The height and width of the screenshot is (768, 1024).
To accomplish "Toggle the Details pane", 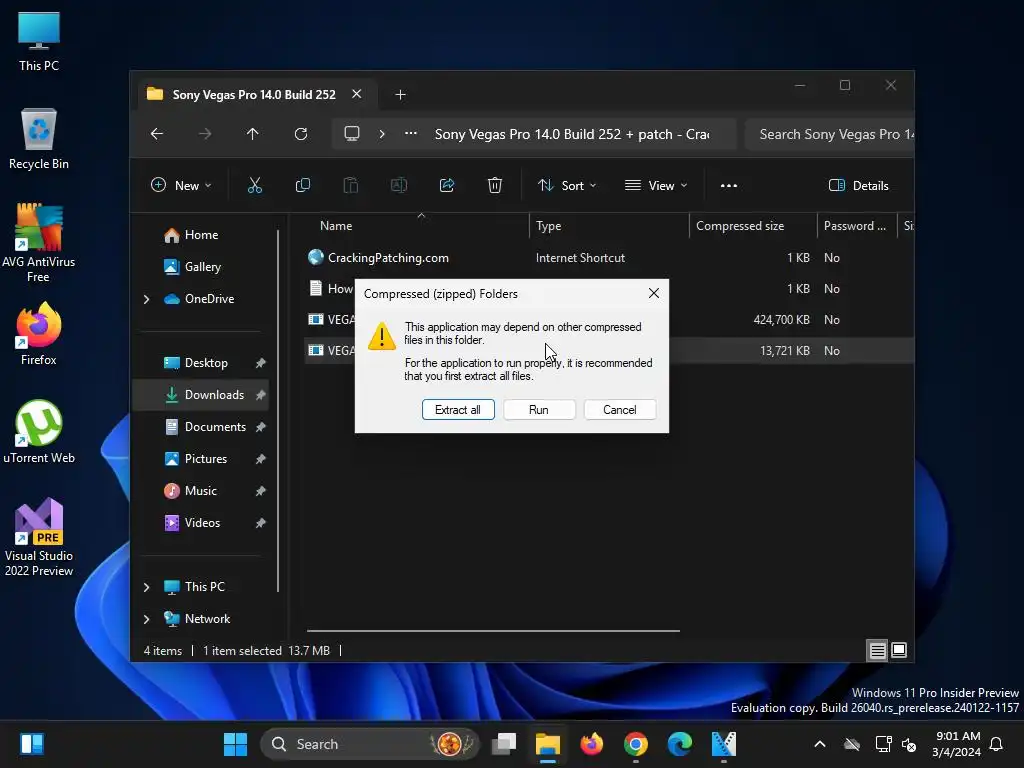I will tap(858, 185).
